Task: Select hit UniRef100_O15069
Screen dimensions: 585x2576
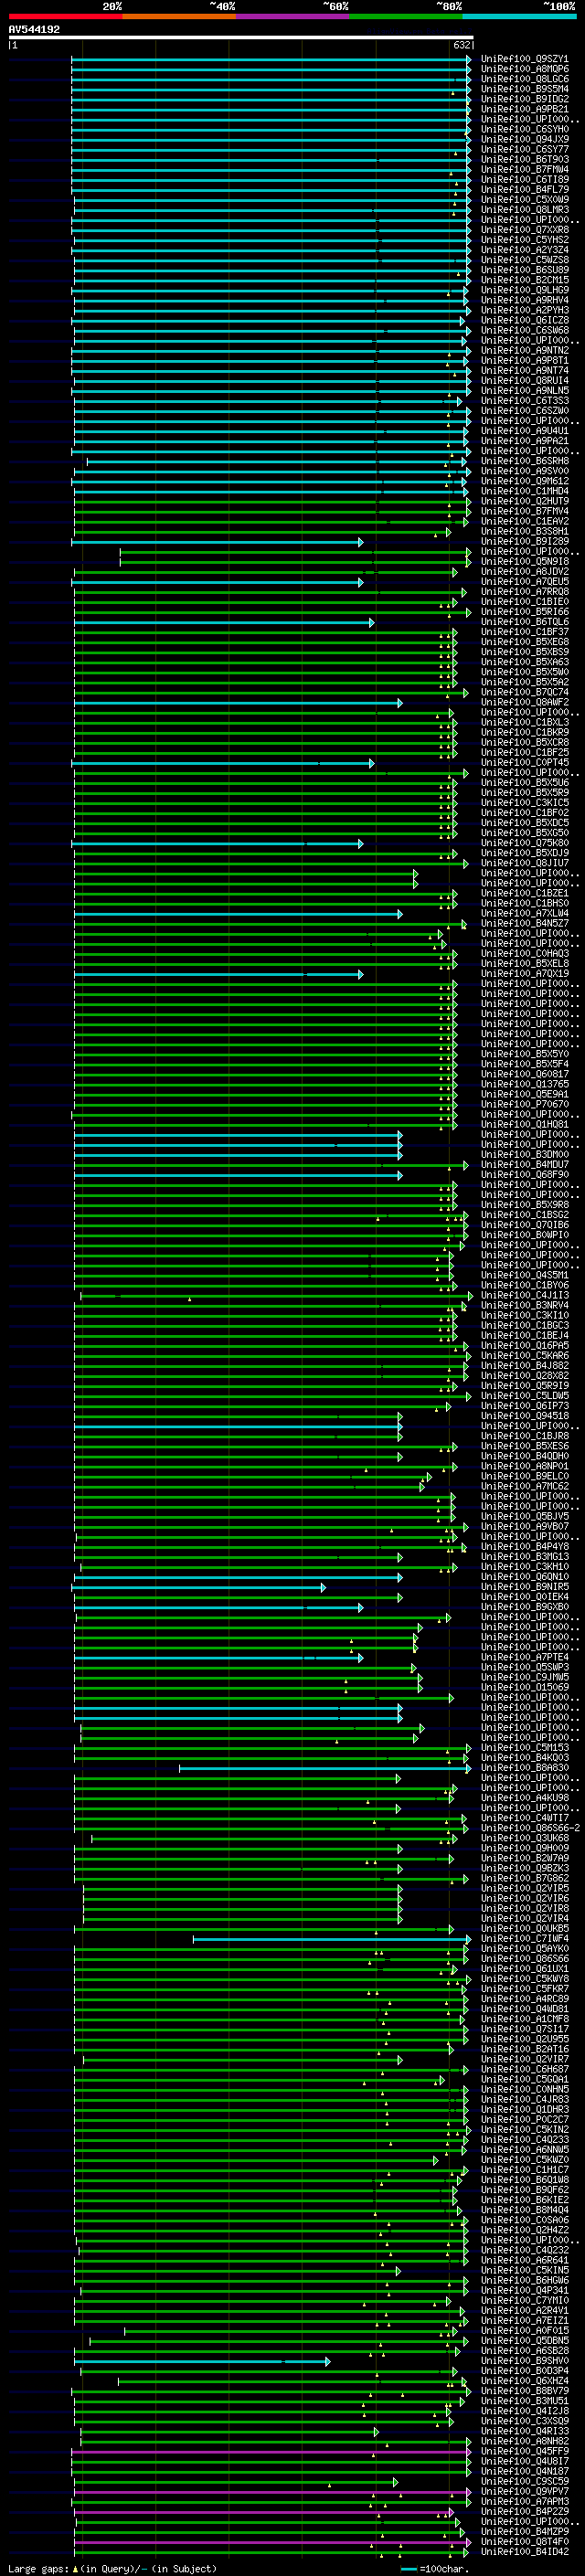Action: click(x=524, y=1687)
